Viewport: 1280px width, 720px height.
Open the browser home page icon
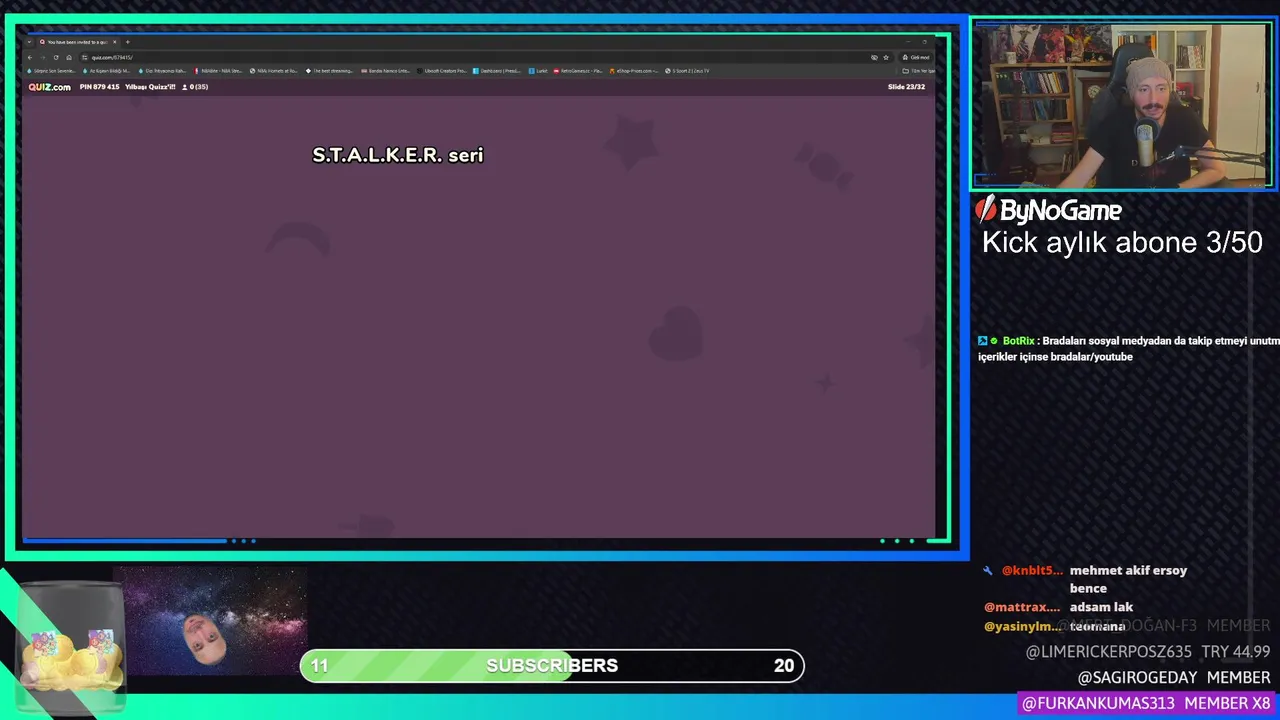pyautogui.click(x=69, y=57)
